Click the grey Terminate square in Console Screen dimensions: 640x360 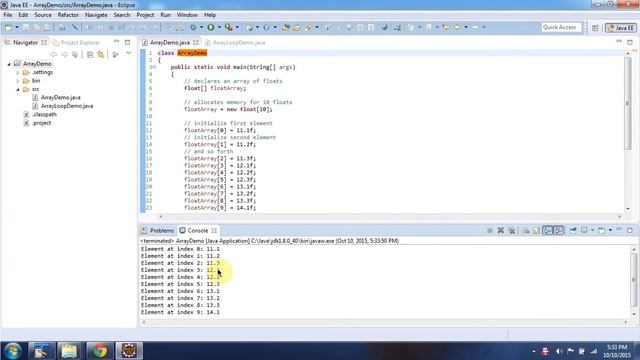point(490,231)
